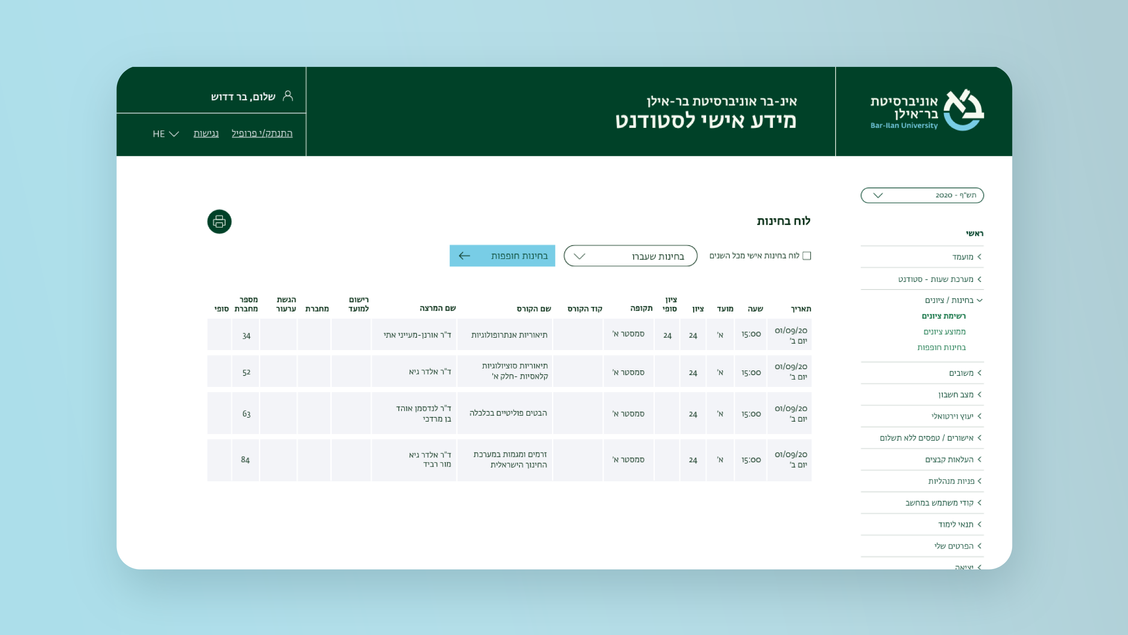Click the user profile icon beside שלום
Image resolution: width=1128 pixels, height=635 pixels.
tap(288, 96)
